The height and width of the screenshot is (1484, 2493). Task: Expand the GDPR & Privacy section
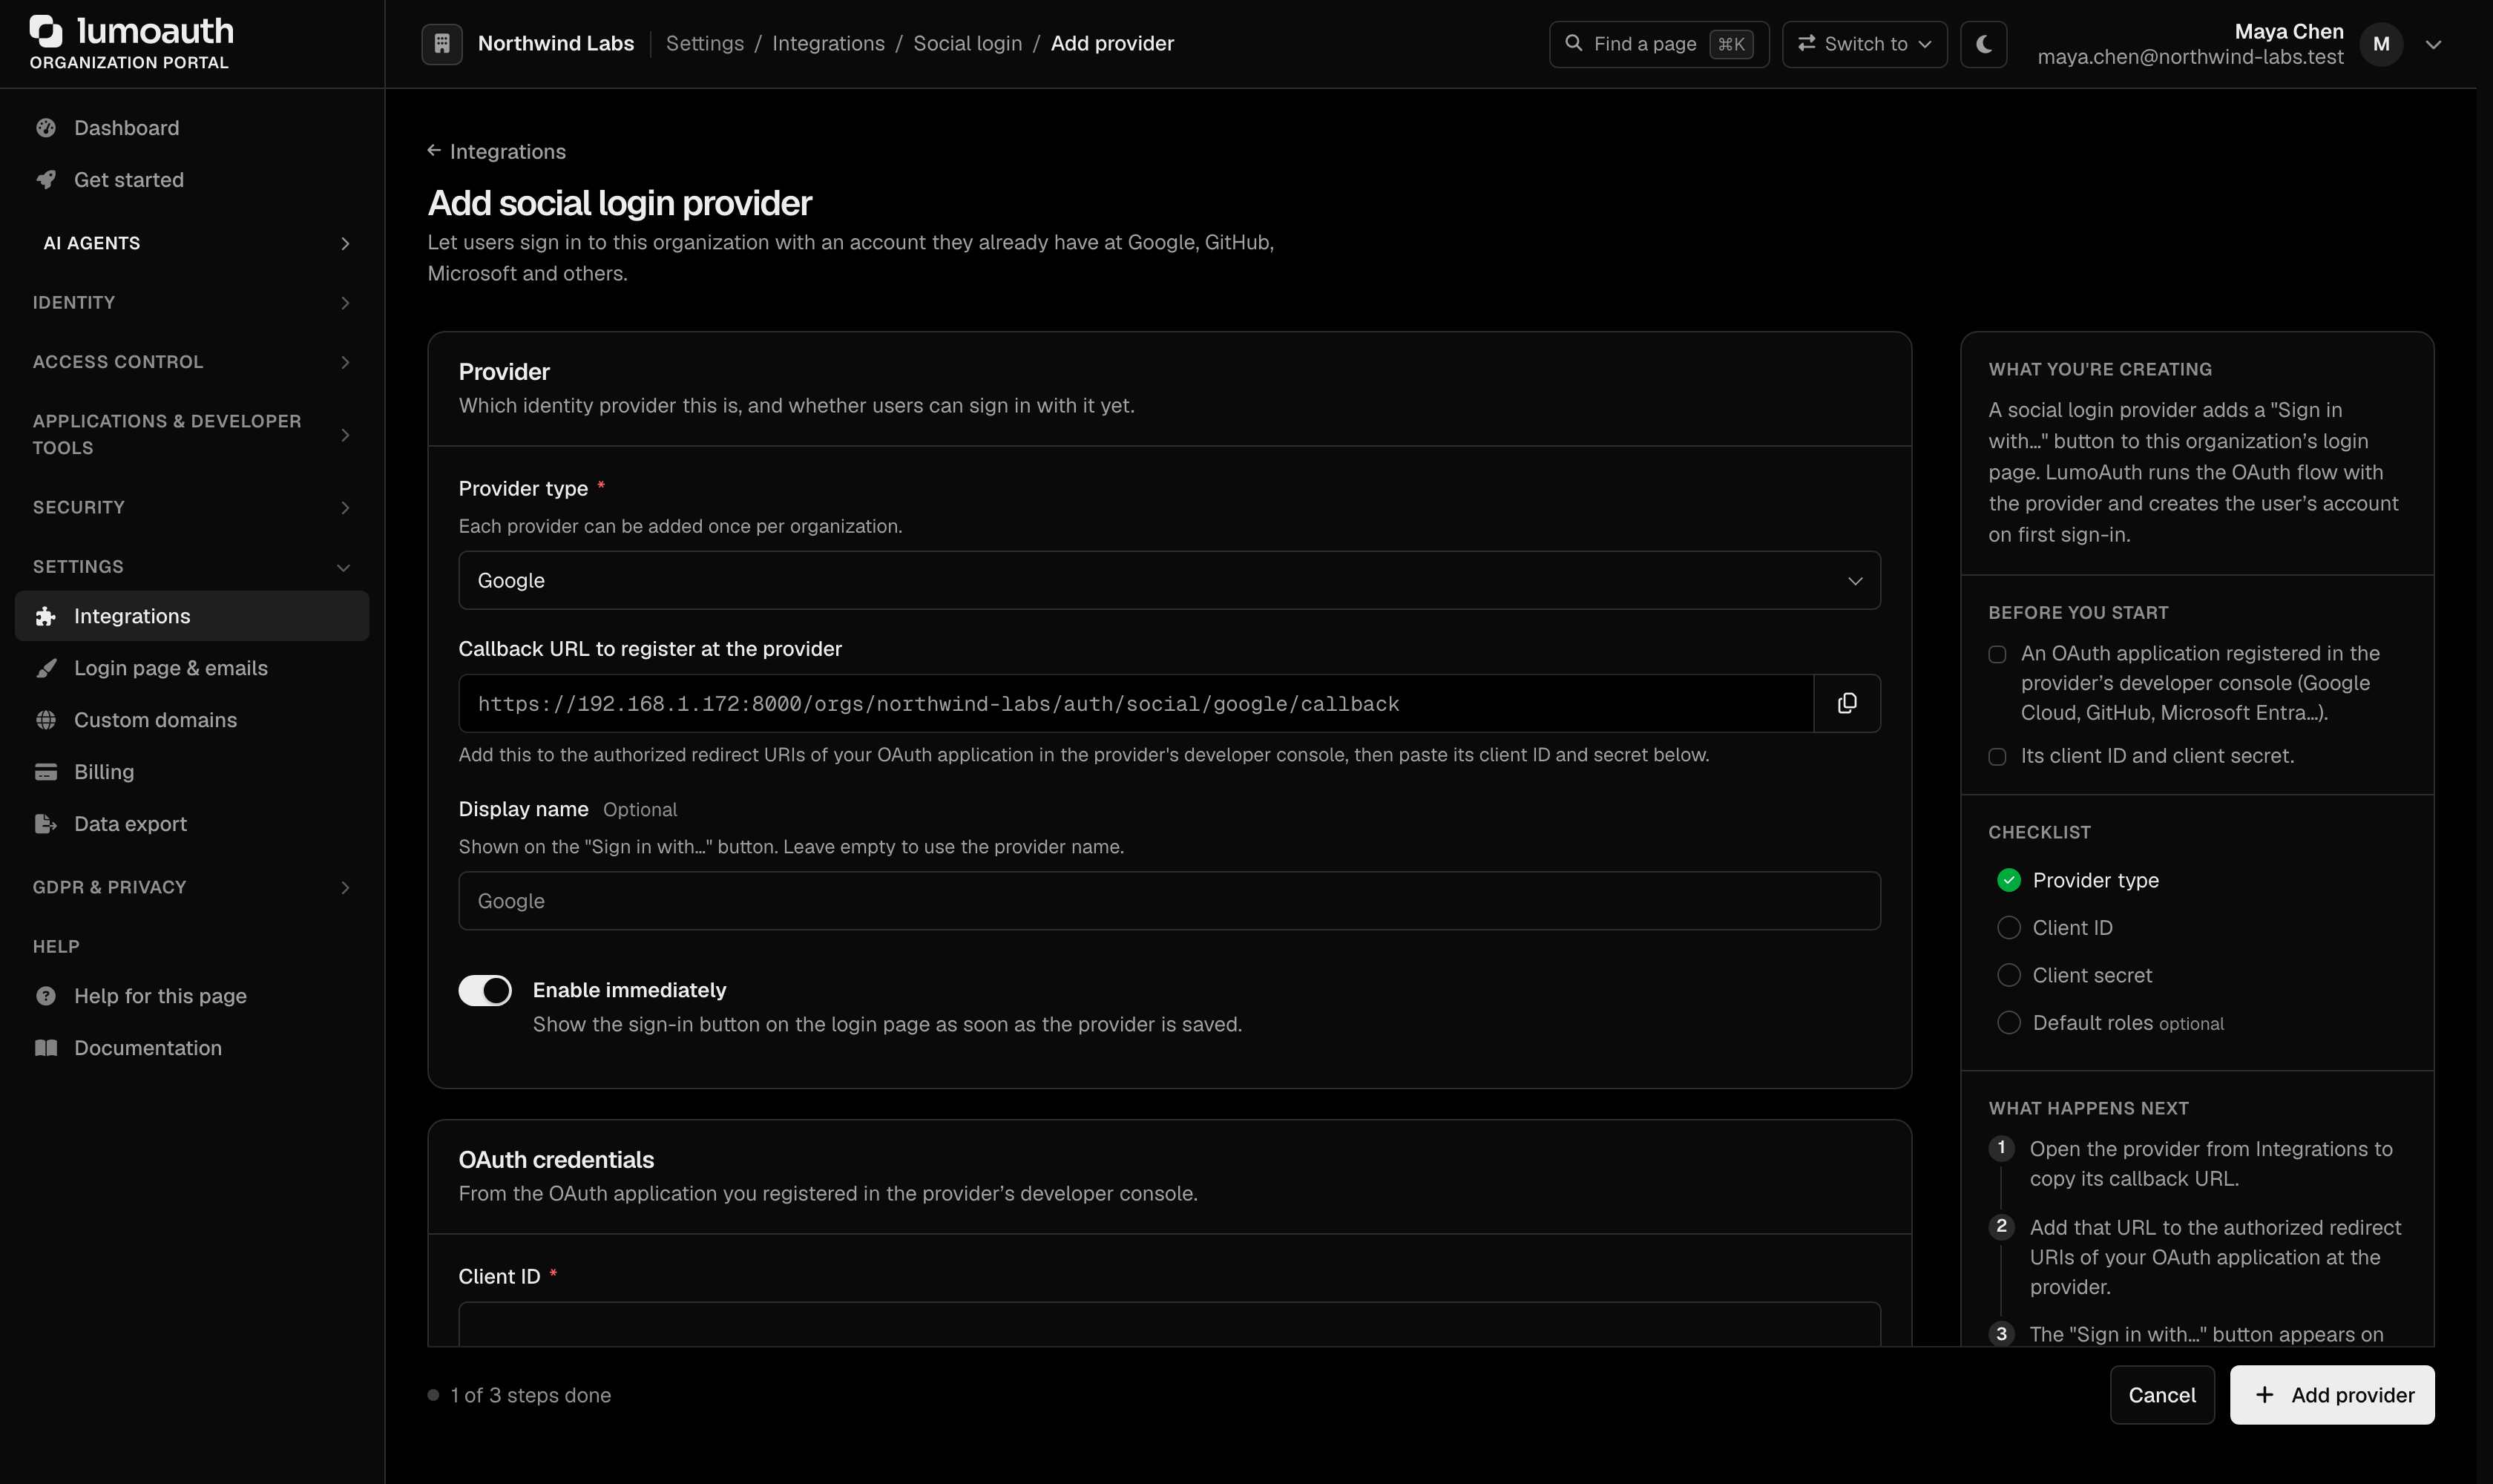[191, 887]
